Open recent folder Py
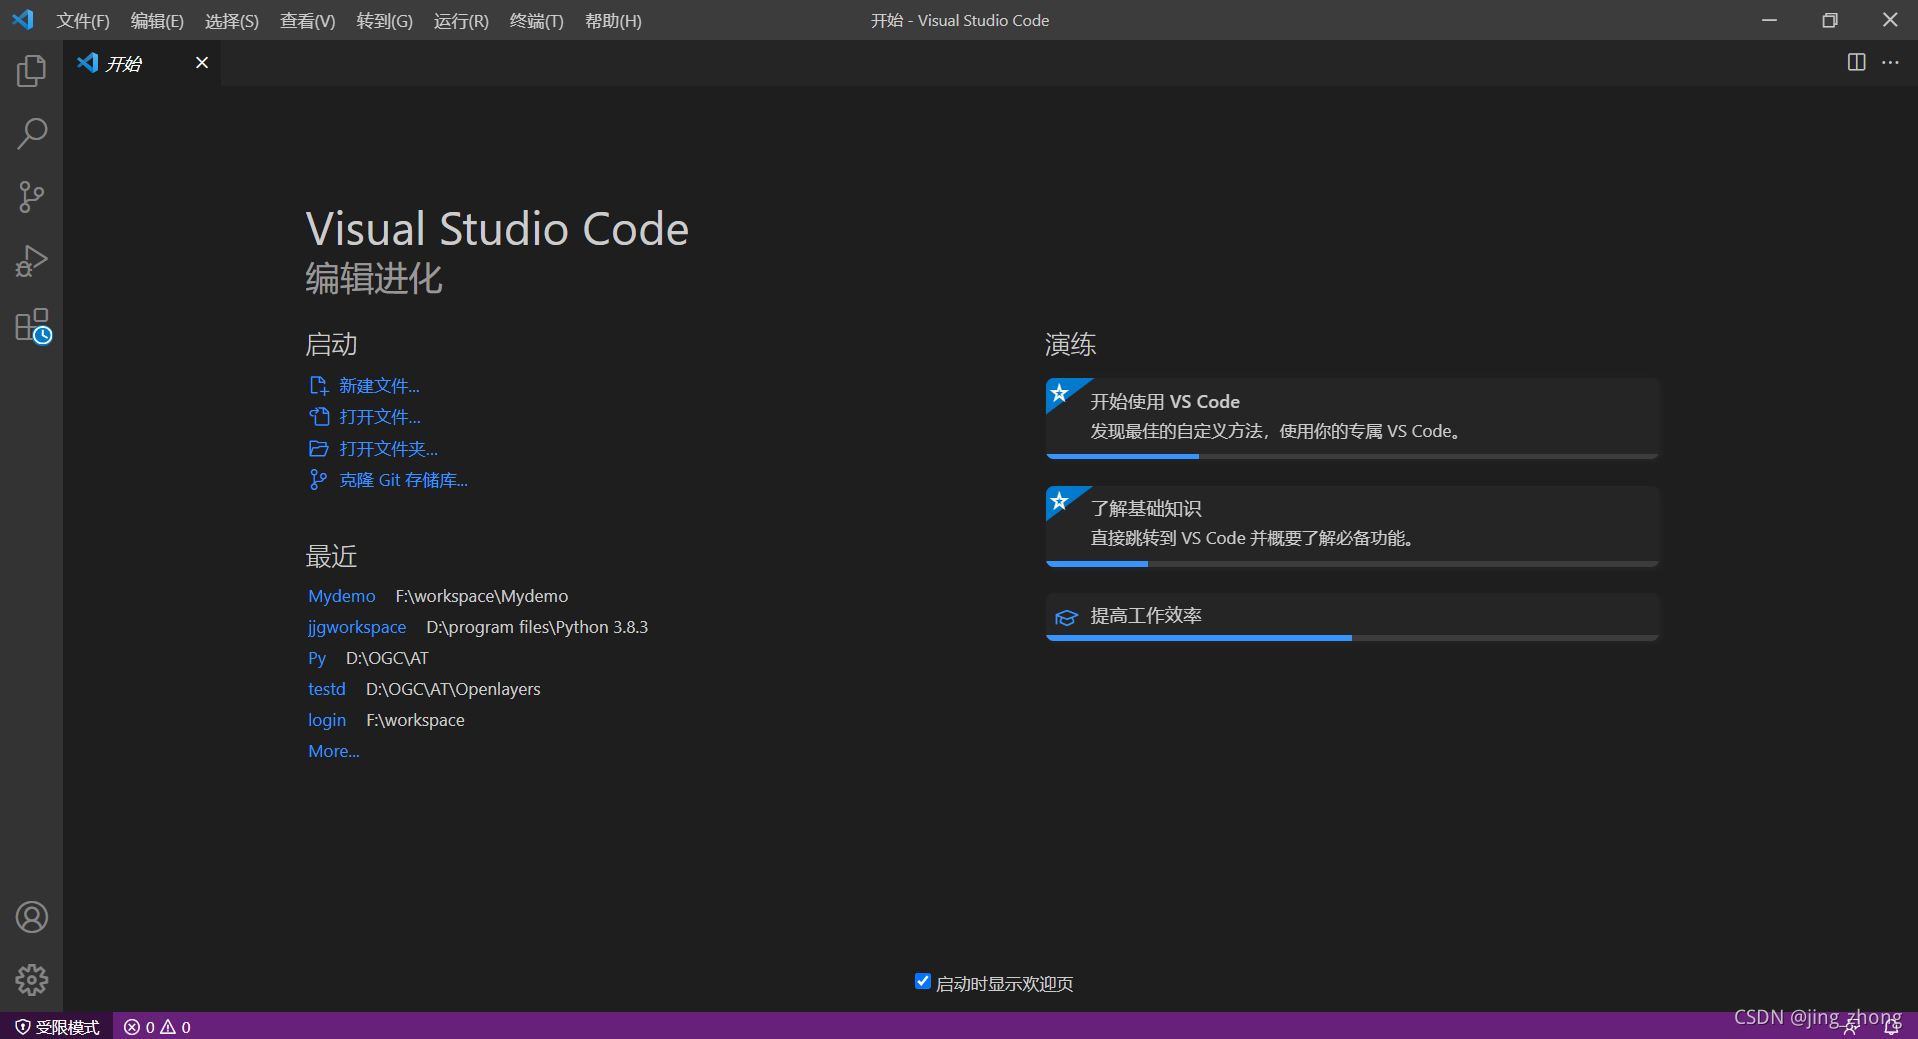 click(317, 658)
